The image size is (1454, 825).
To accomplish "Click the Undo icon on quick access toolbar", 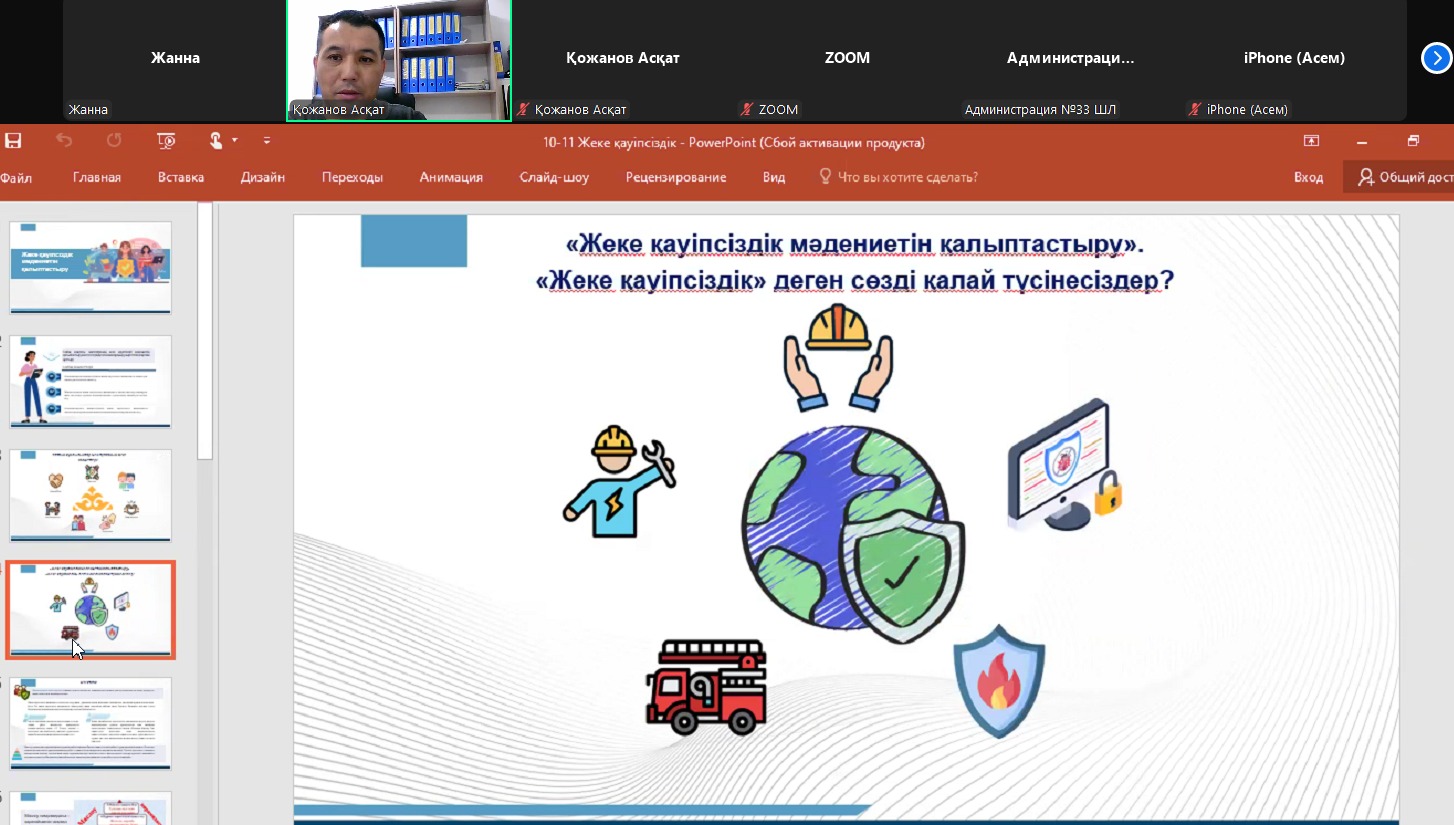I will [x=64, y=141].
